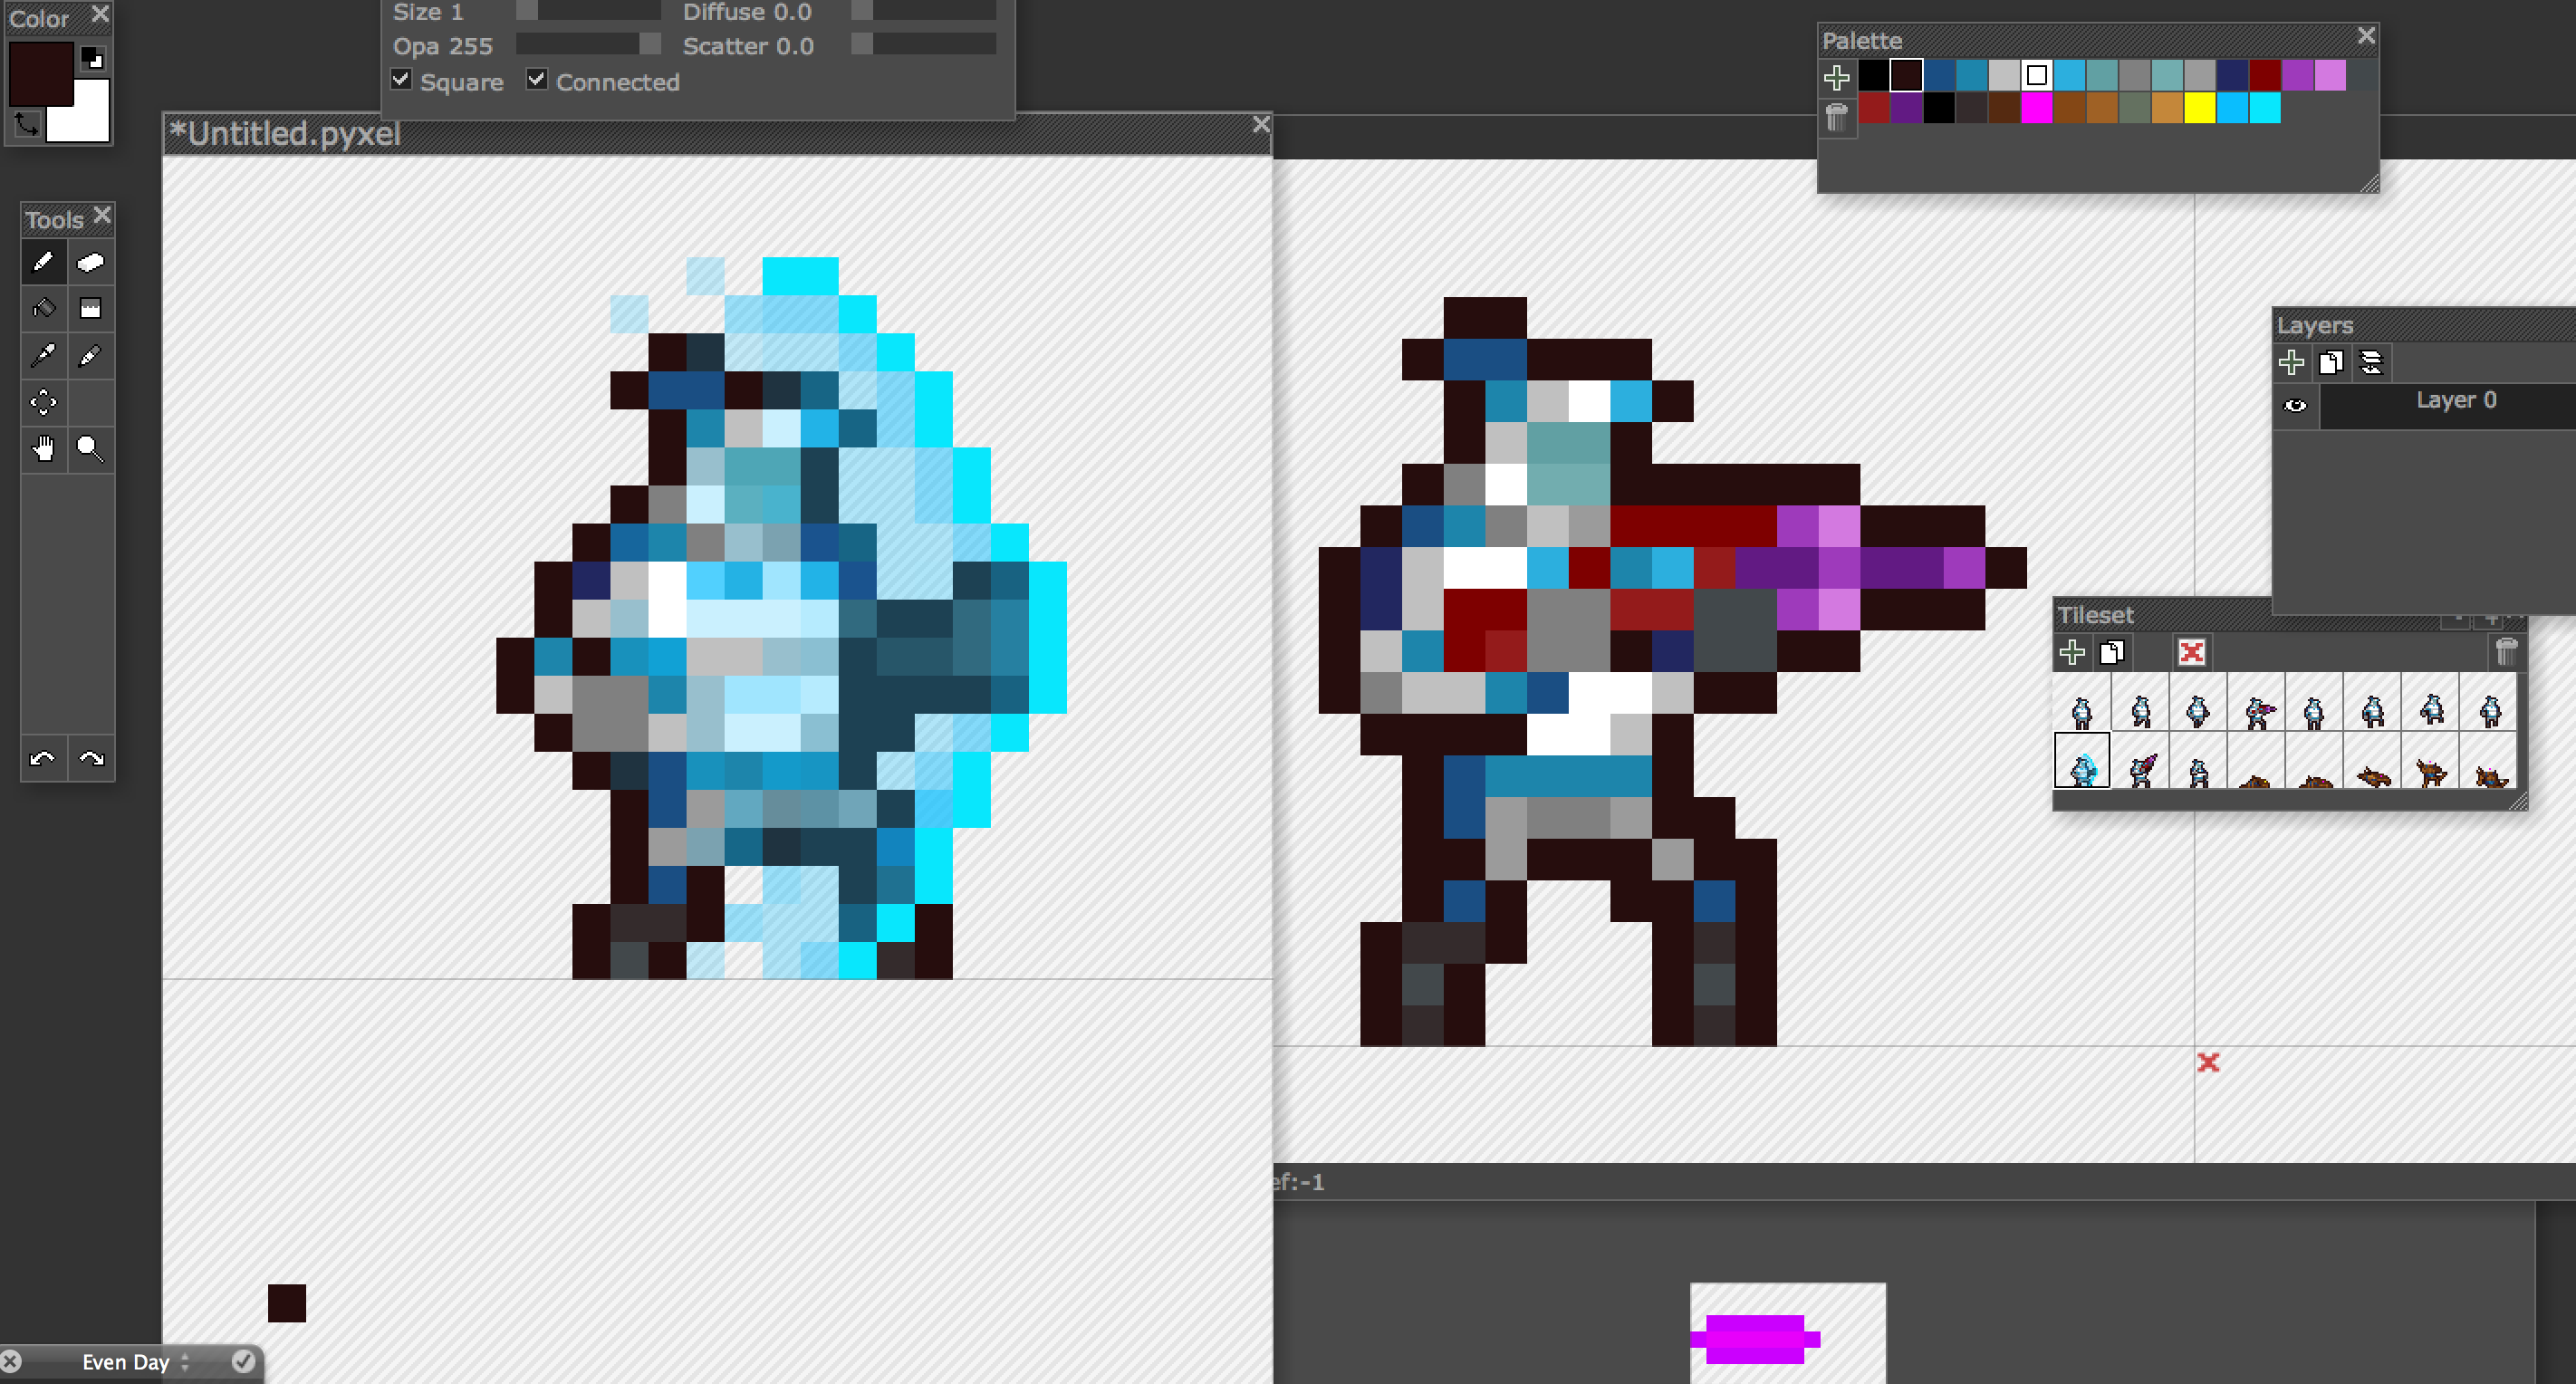Open the Even Day selector stepper
The image size is (2576, 1384).
pos(185,1362)
